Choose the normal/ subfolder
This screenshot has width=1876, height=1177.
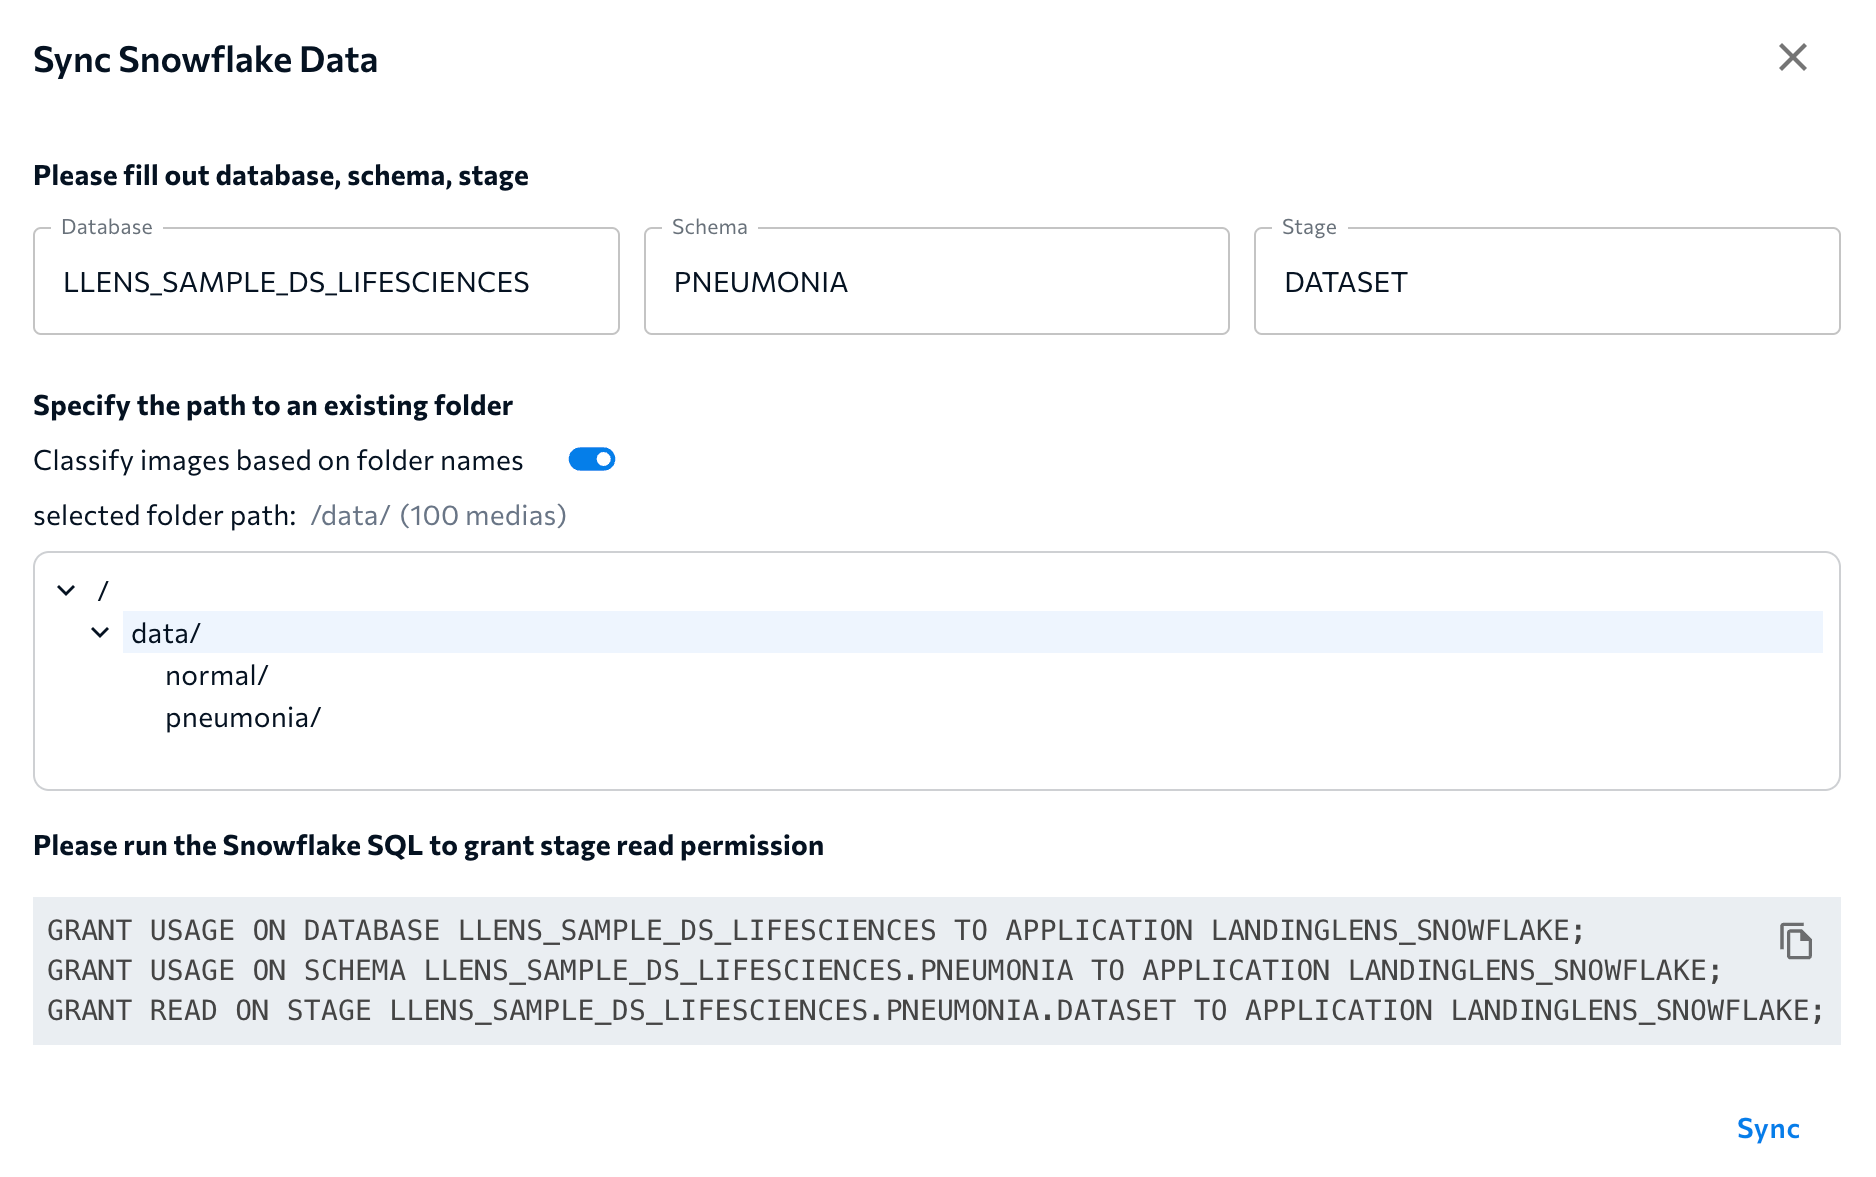217,676
